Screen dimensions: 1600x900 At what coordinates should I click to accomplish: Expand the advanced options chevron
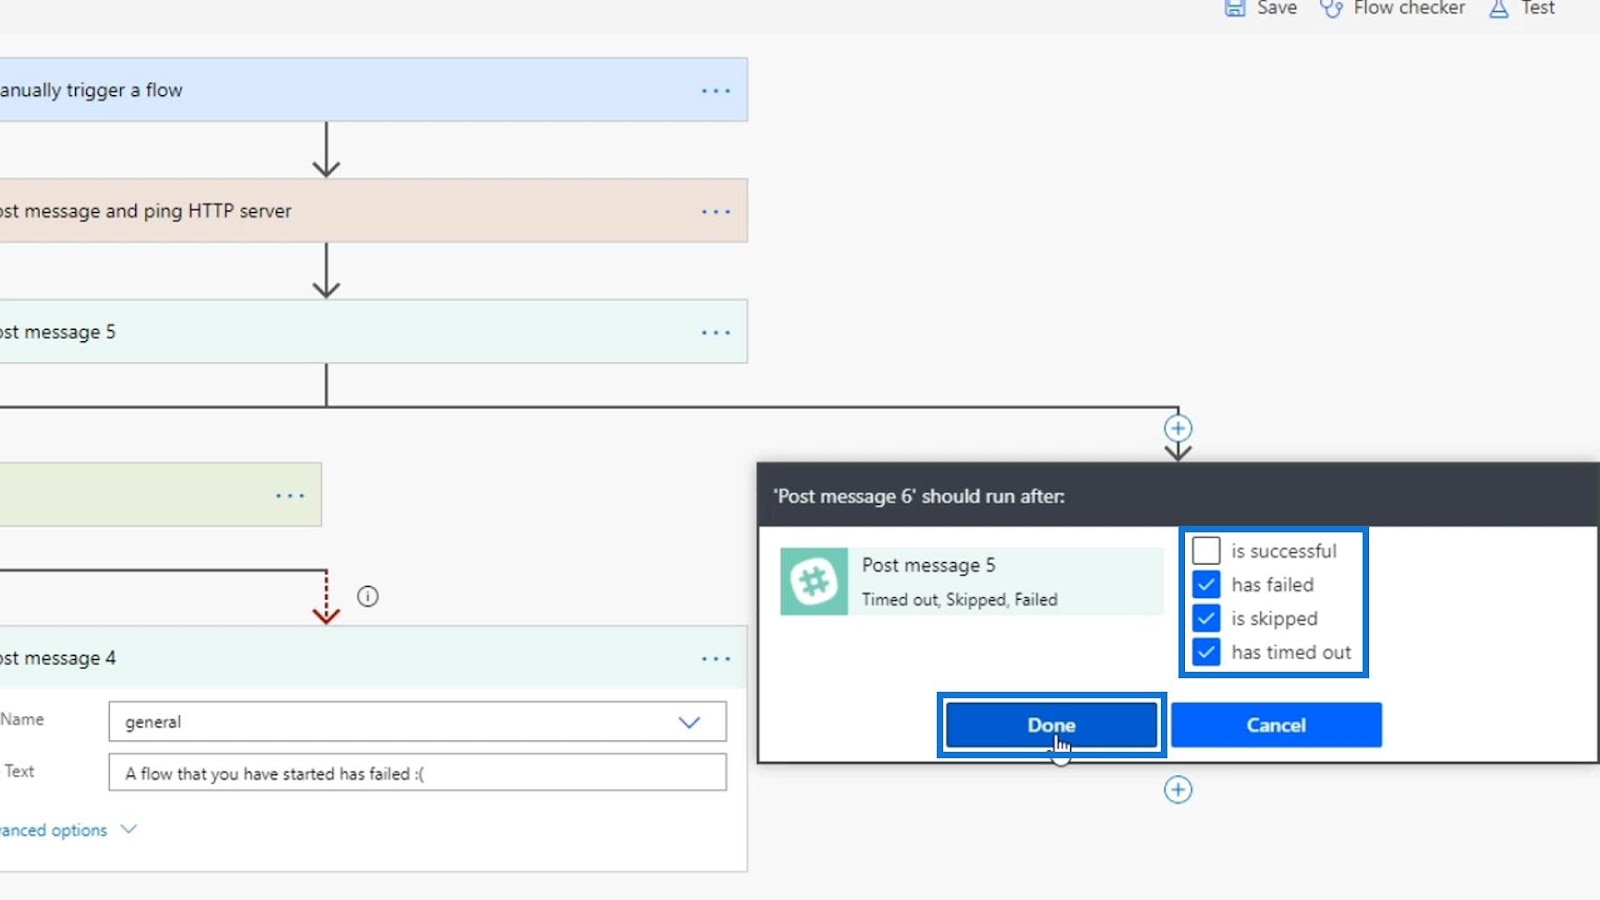(x=128, y=829)
